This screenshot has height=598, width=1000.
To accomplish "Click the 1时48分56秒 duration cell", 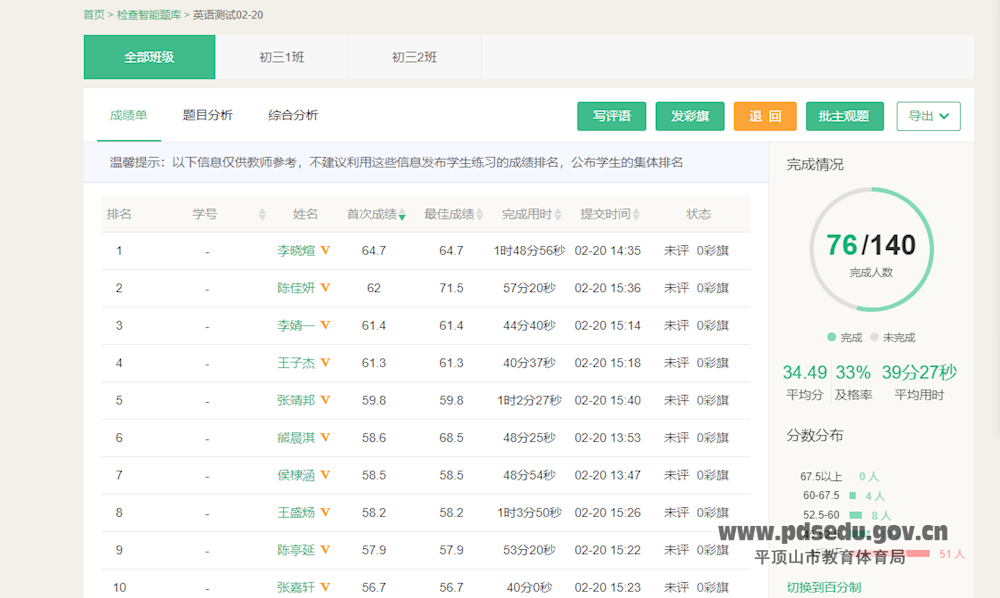I will [x=529, y=251].
